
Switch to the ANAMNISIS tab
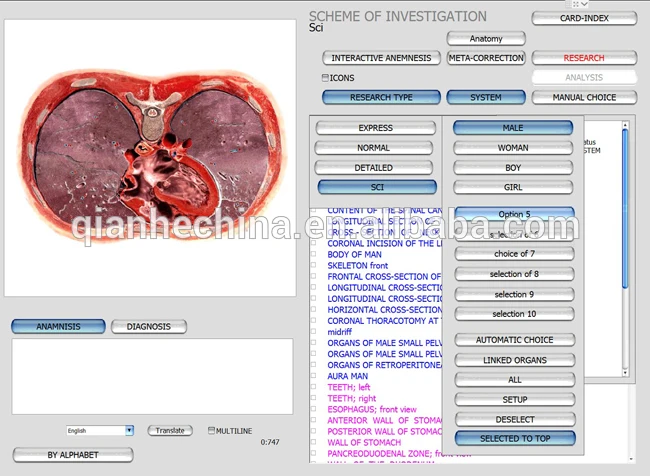click(58, 327)
